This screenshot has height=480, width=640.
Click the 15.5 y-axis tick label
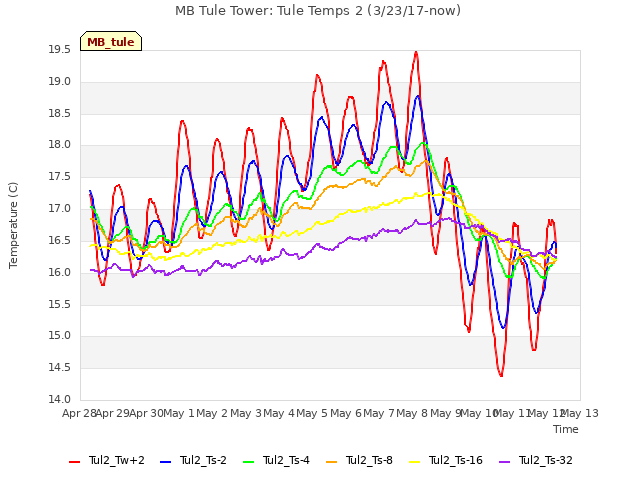60,304
